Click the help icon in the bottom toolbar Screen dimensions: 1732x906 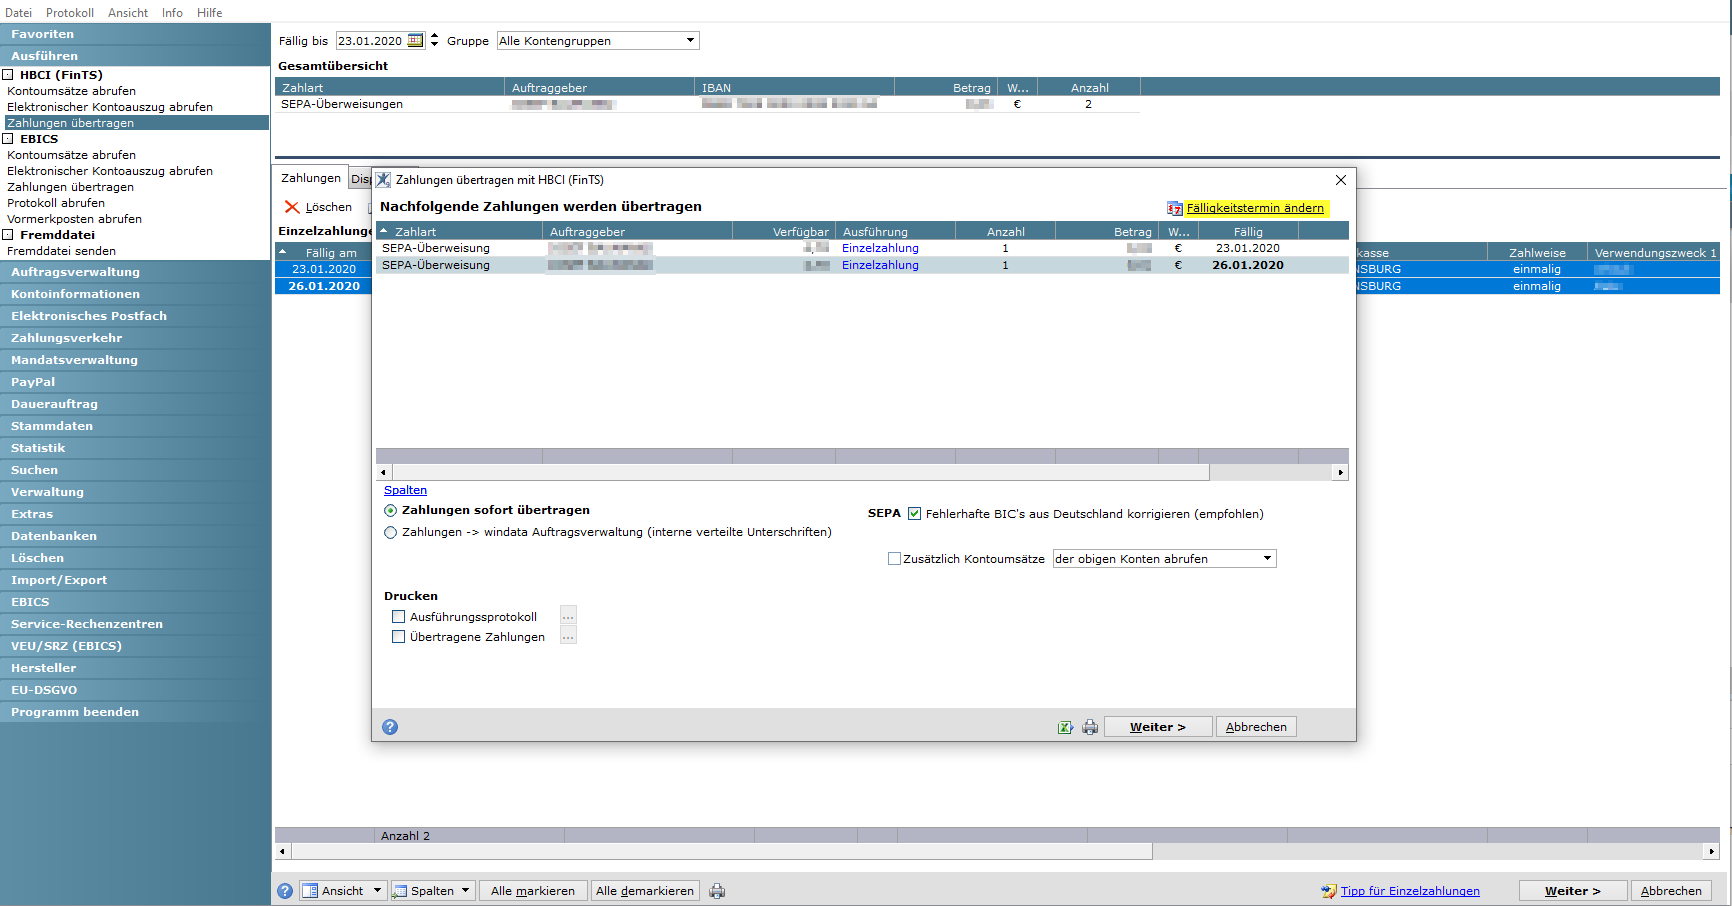tap(285, 891)
